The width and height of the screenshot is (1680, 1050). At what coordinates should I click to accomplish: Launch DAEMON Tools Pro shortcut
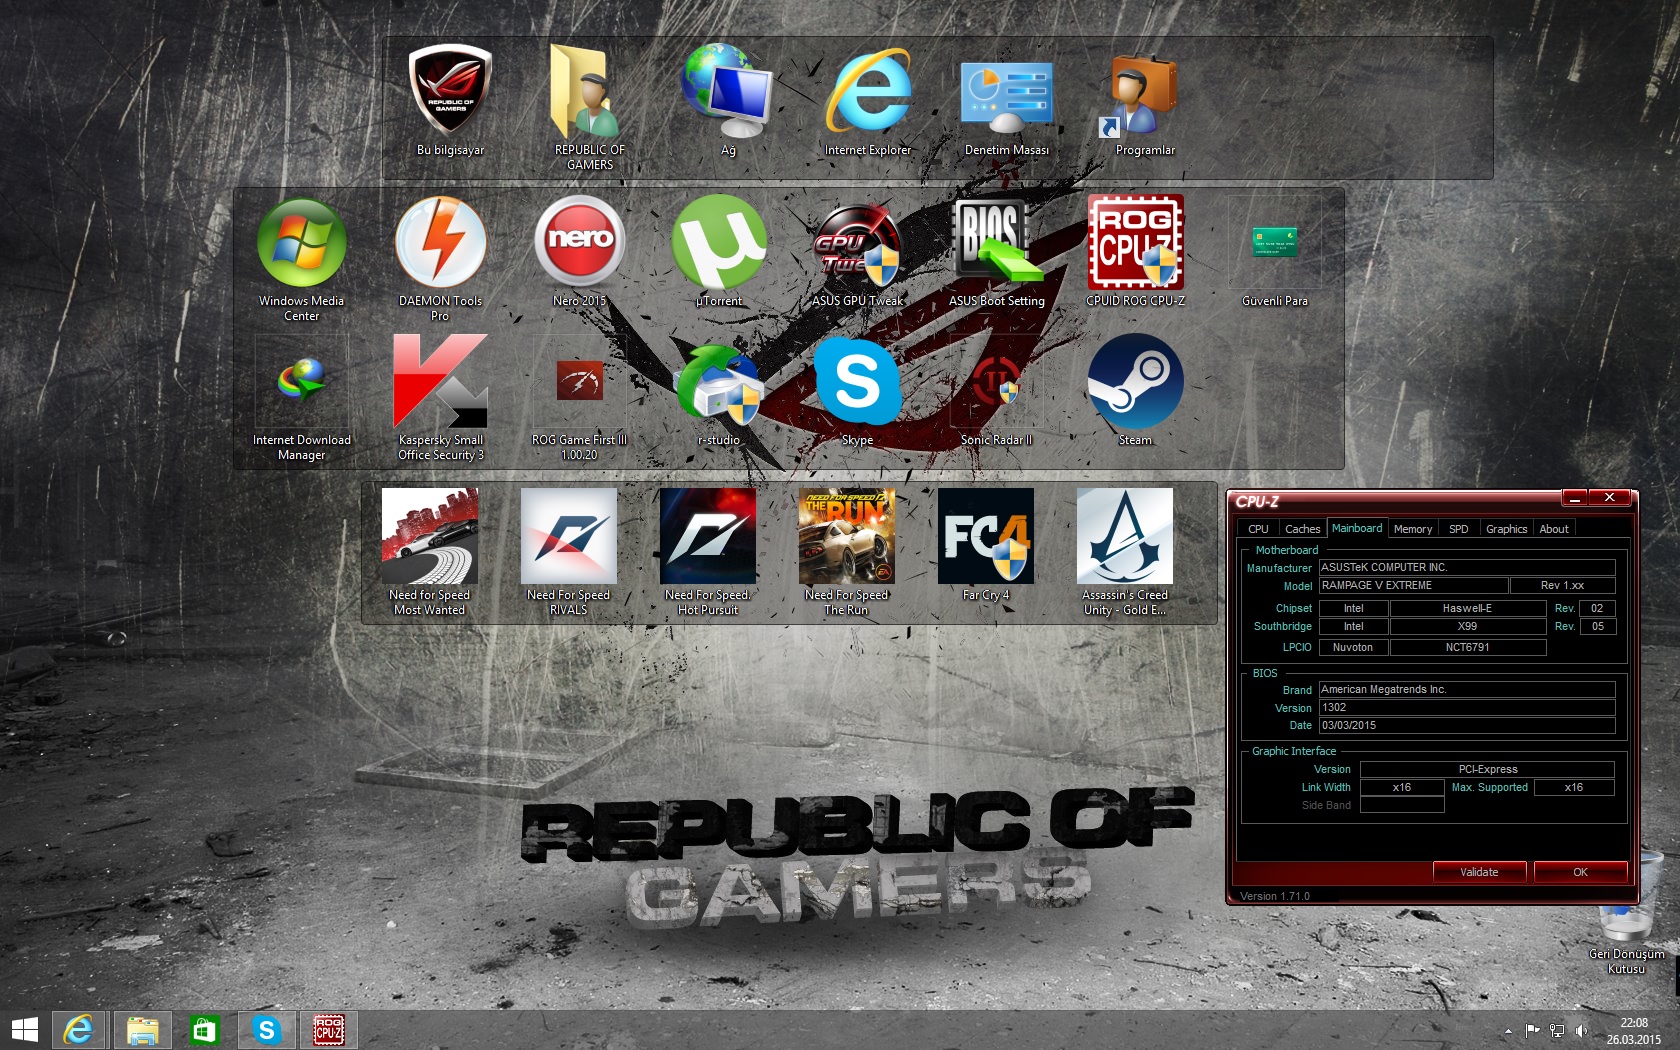click(x=440, y=243)
